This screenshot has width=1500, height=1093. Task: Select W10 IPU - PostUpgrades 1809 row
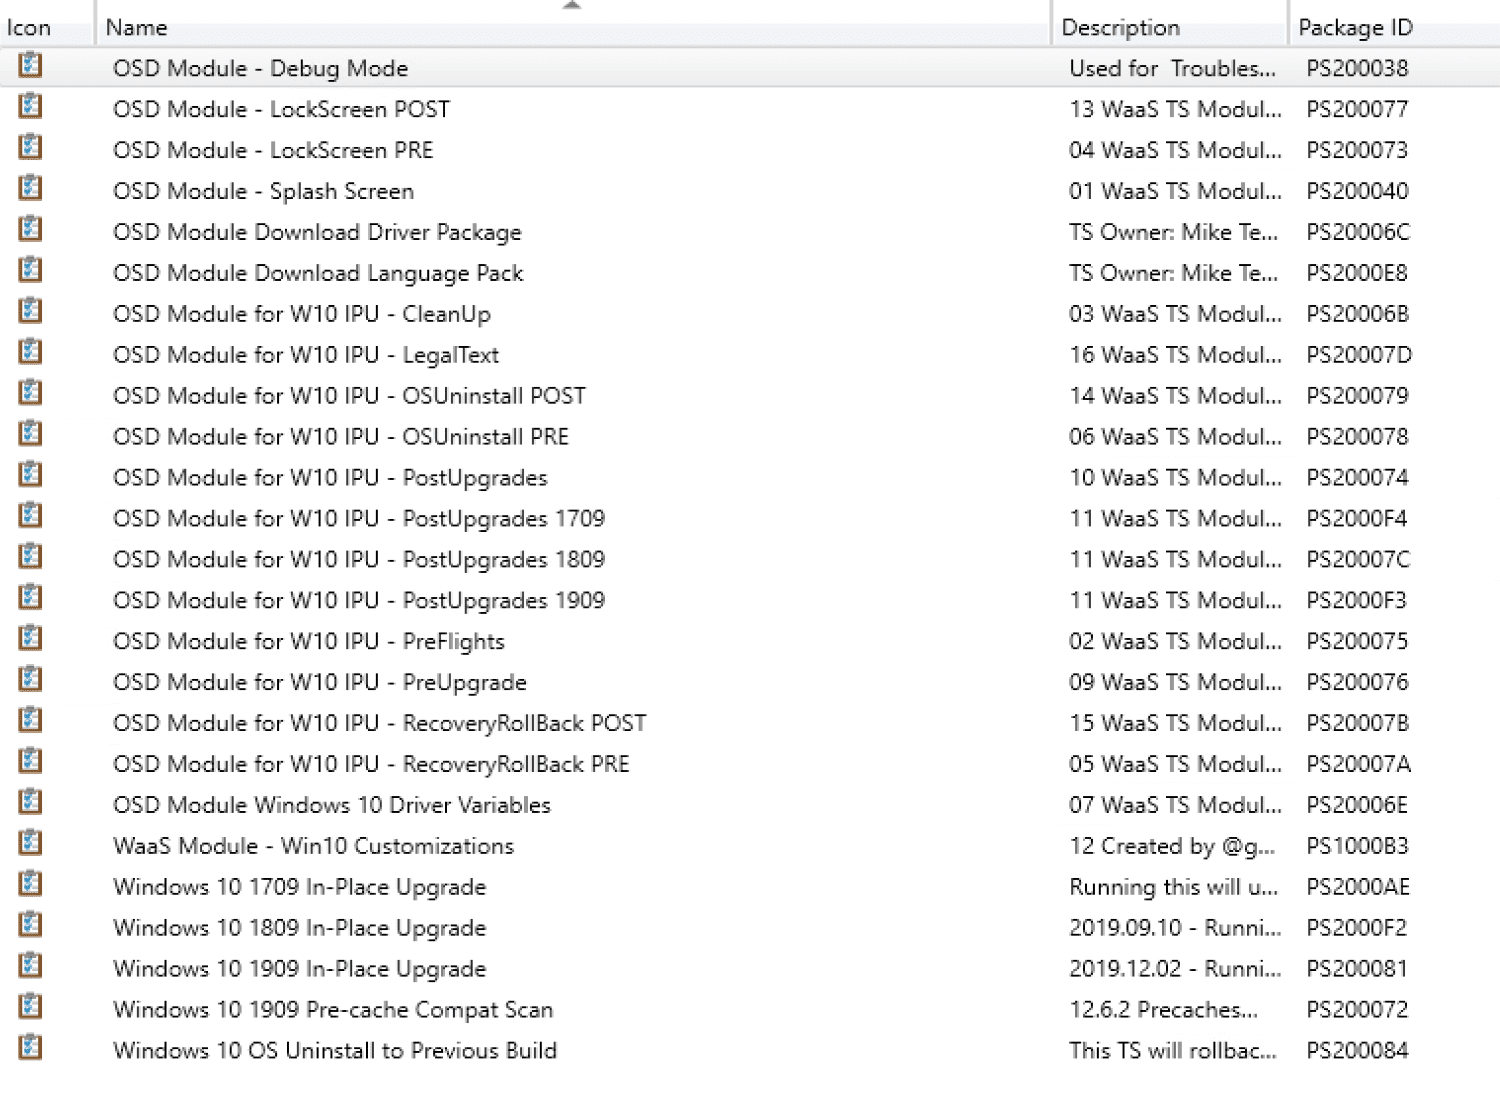359,560
